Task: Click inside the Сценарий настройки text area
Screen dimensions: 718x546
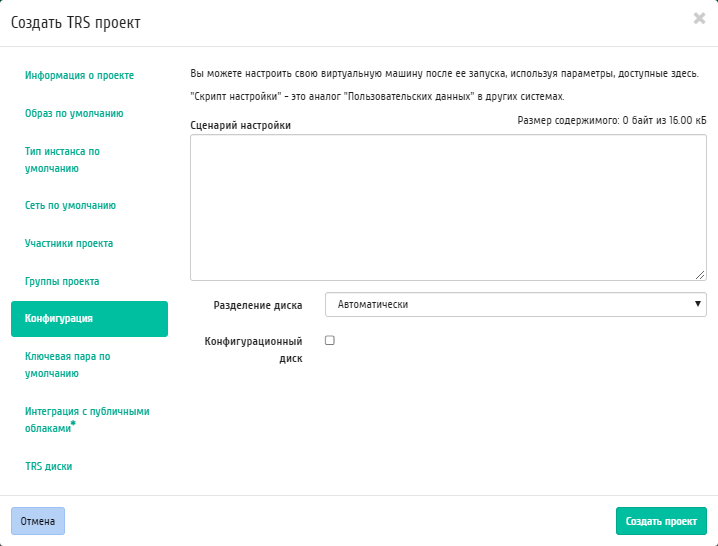Action: pyautogui.click(x=448, y=207)
